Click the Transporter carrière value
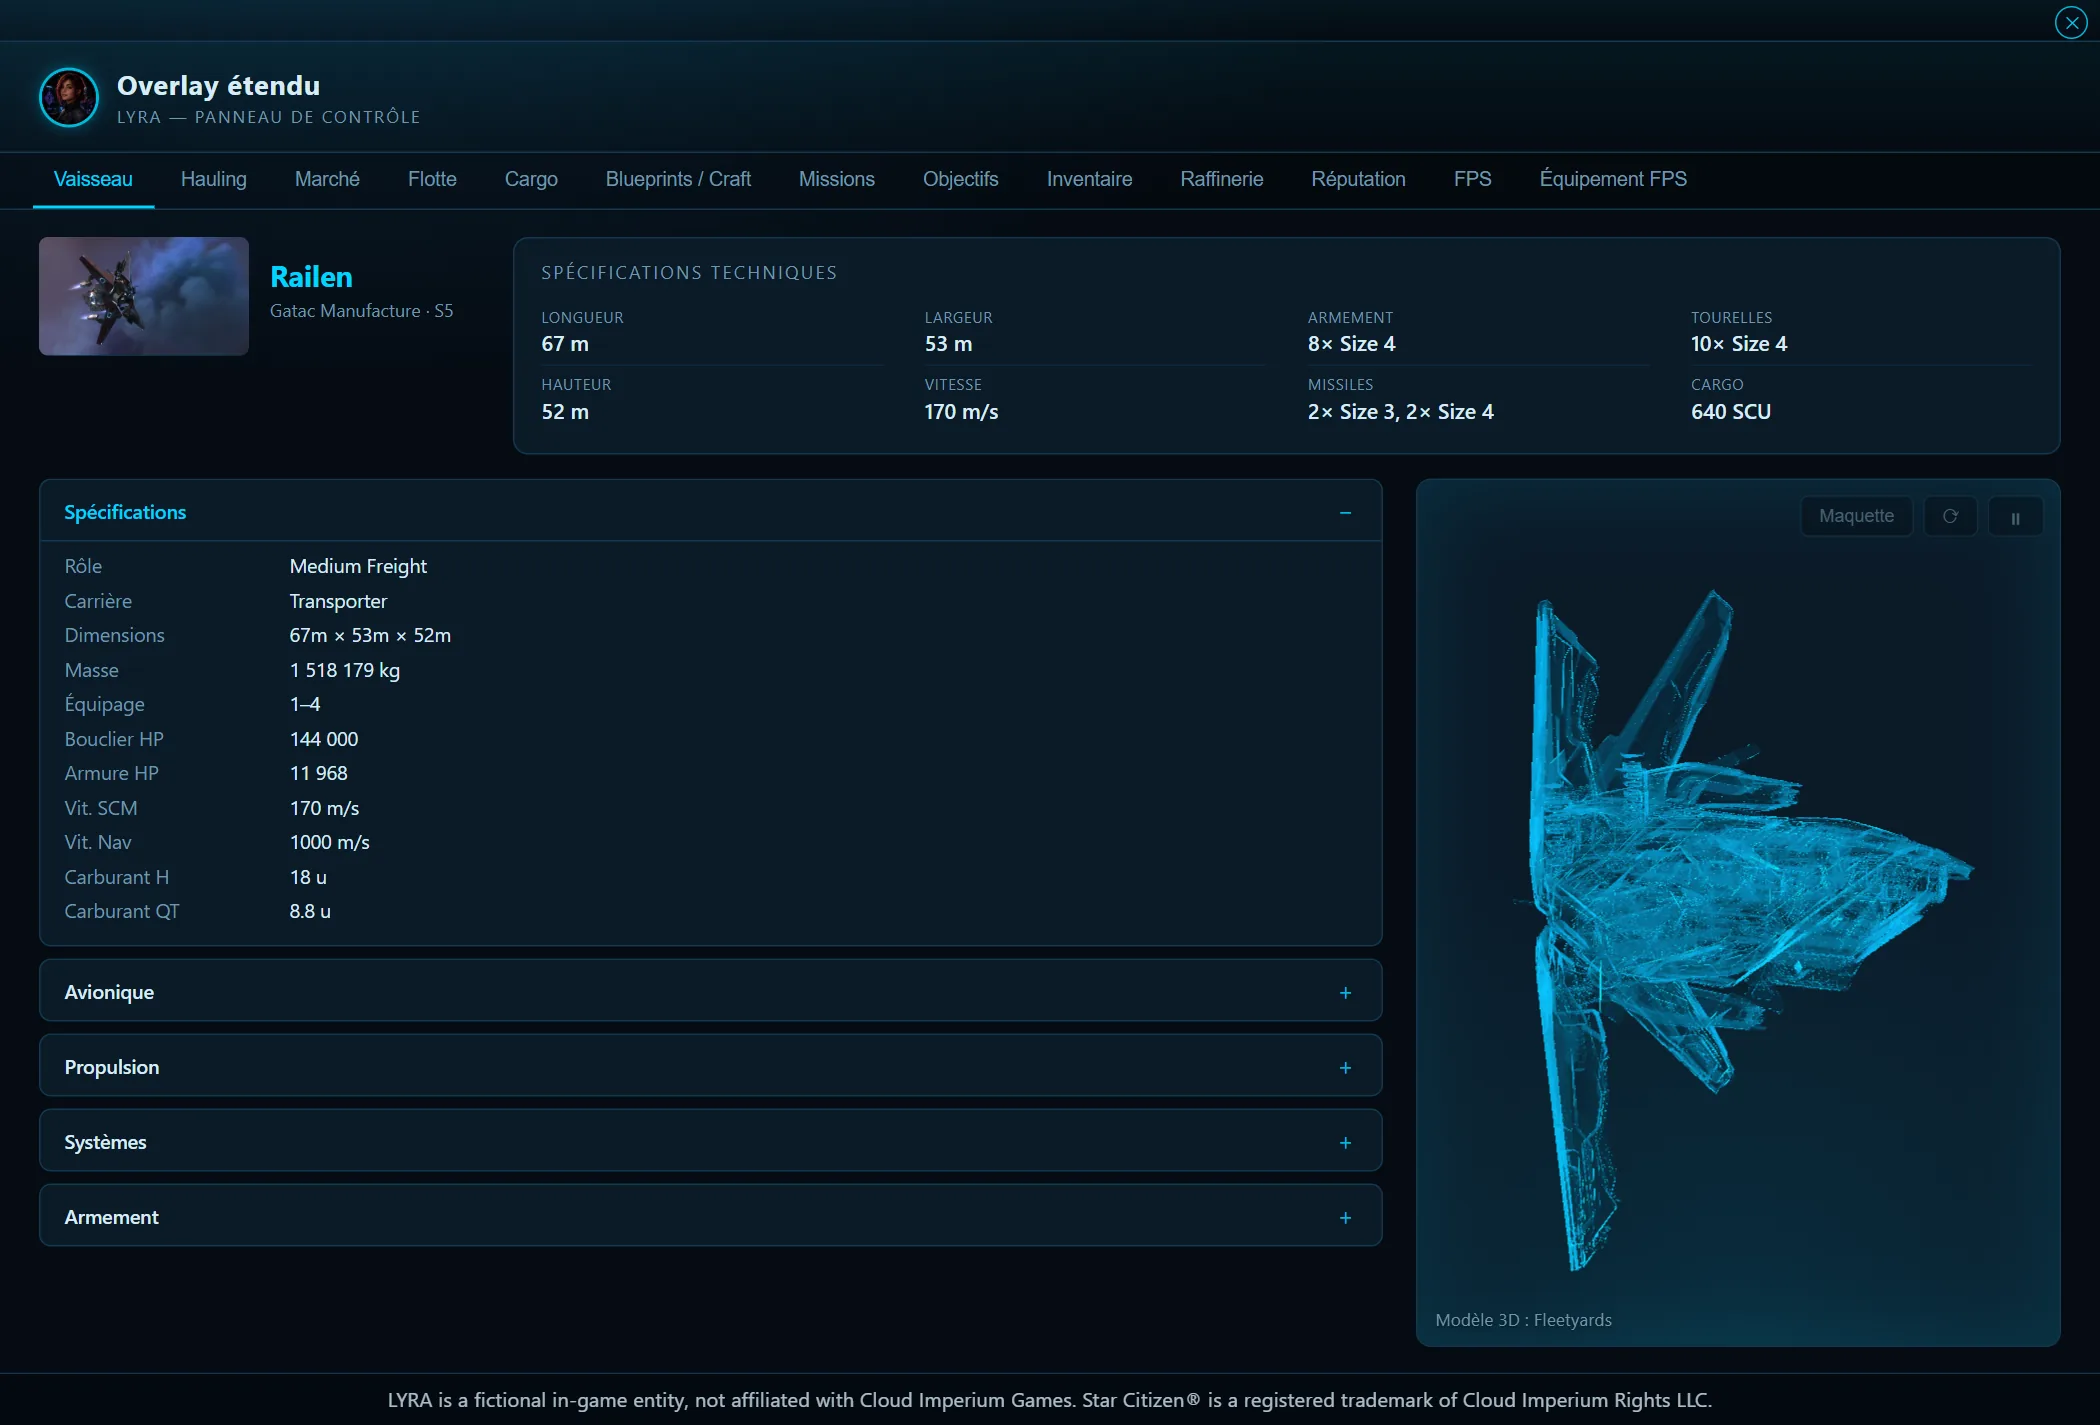The width and height of the screenshot is (2100, 1425). tap(338, 601)
